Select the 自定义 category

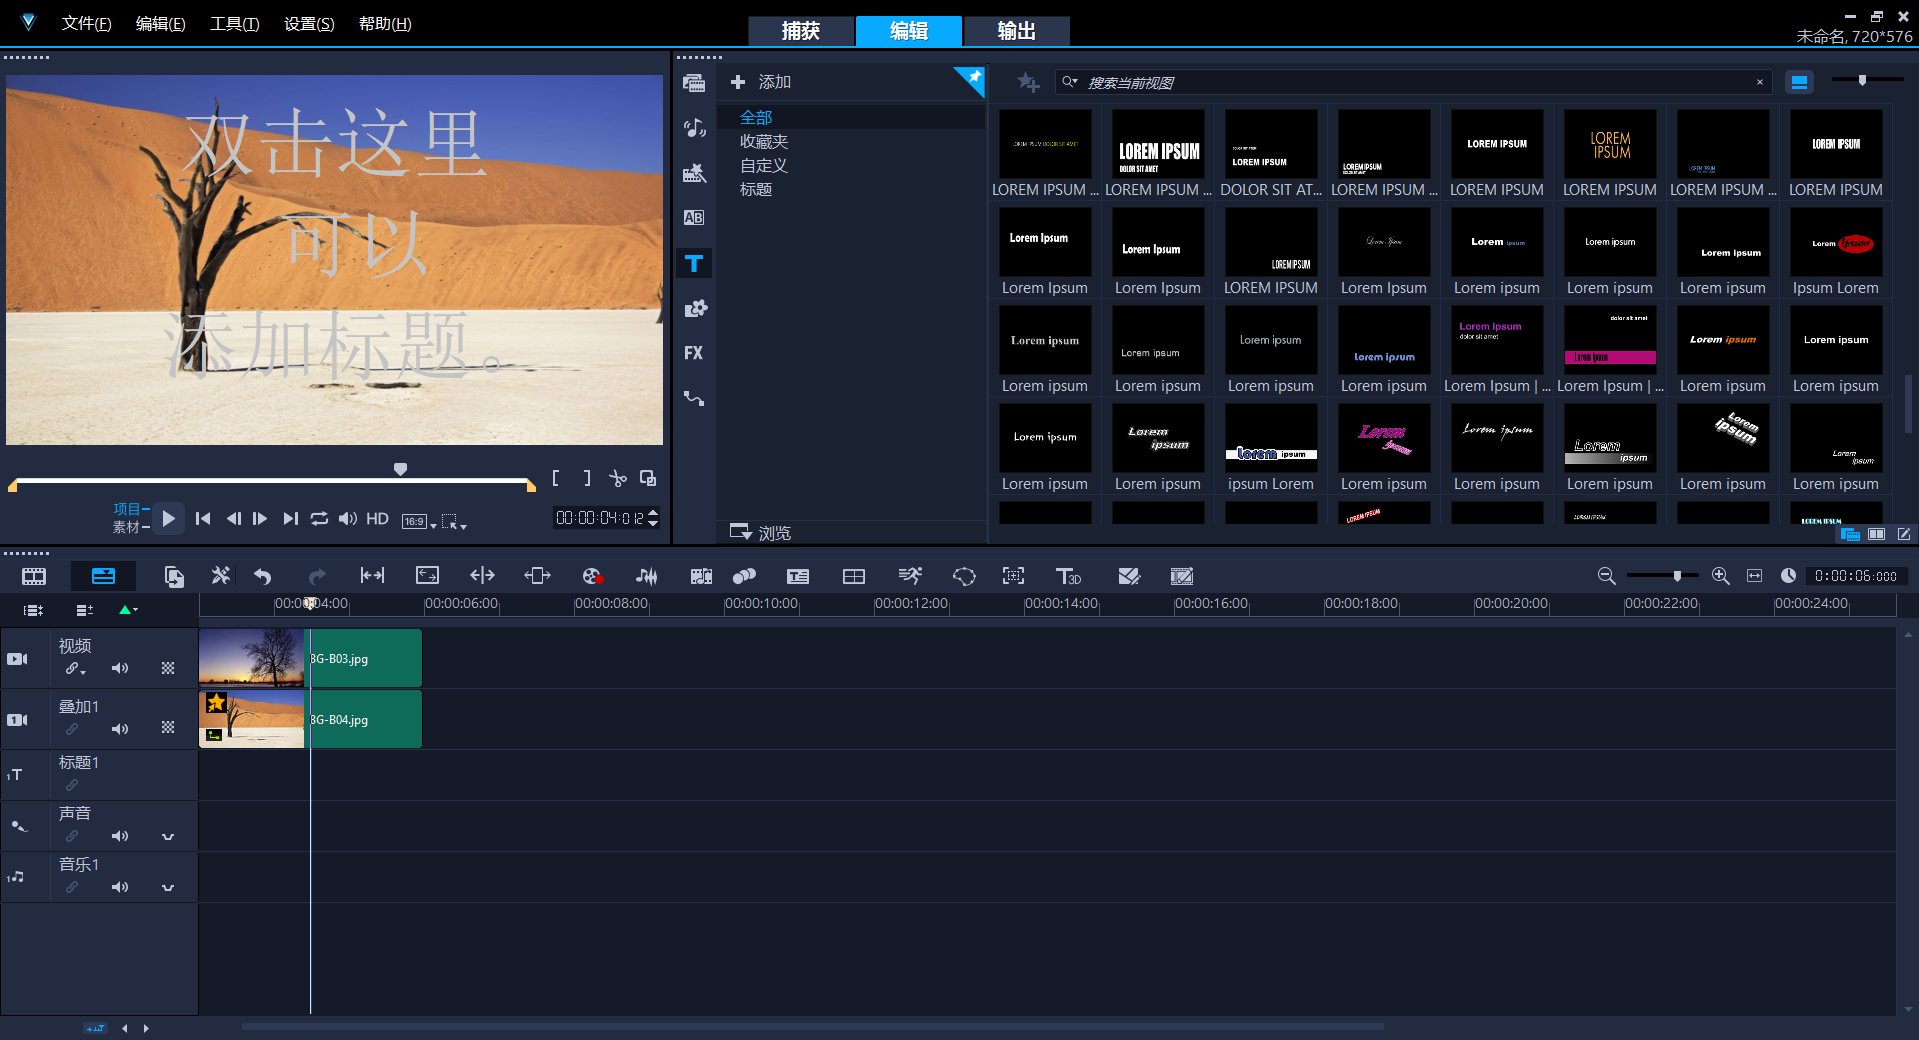(764, 166)
